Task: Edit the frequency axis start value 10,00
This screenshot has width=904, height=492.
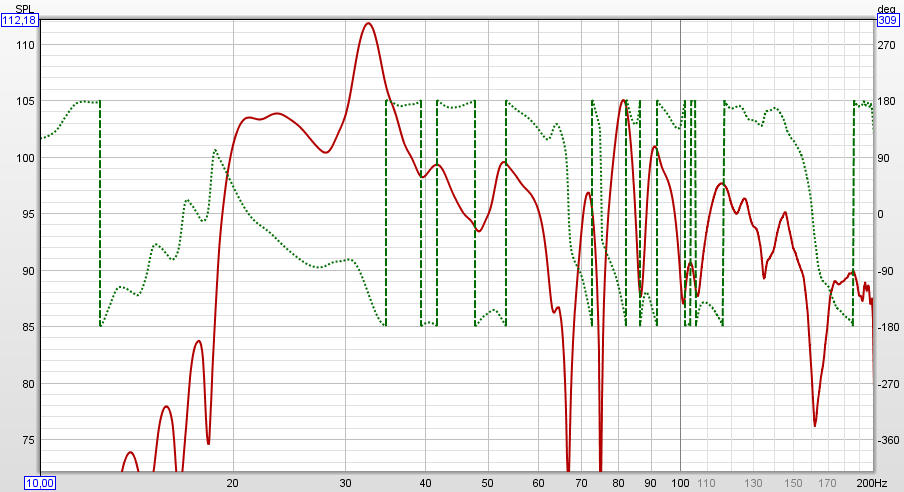Action: [40, 483]
